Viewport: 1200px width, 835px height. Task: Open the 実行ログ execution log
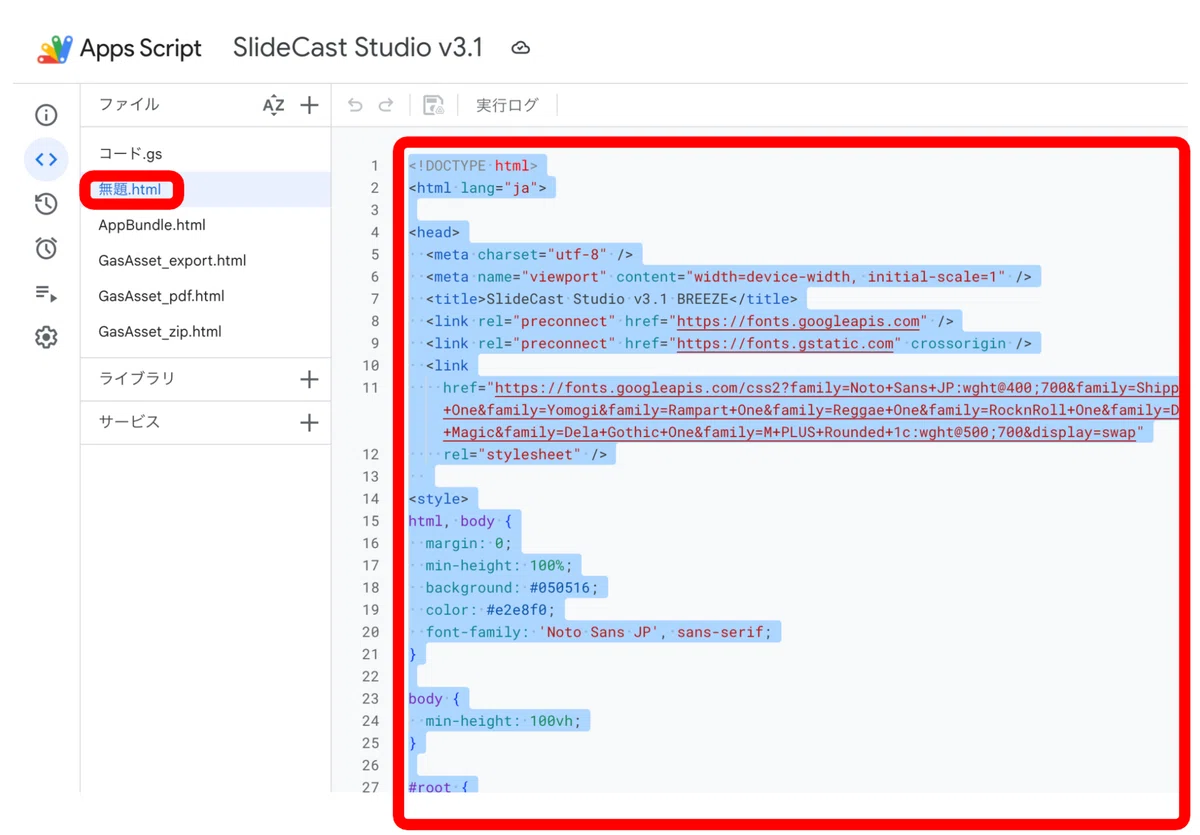pyautogui.click(x=507, y=105)
